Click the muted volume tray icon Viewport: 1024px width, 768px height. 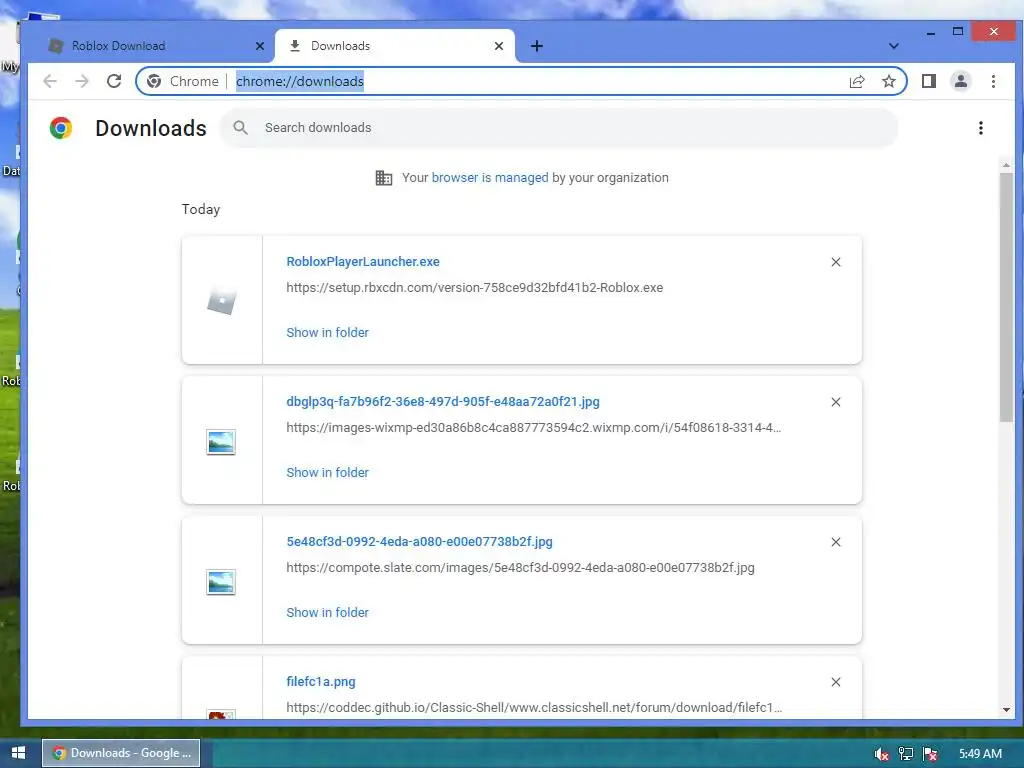coord(882,754)
